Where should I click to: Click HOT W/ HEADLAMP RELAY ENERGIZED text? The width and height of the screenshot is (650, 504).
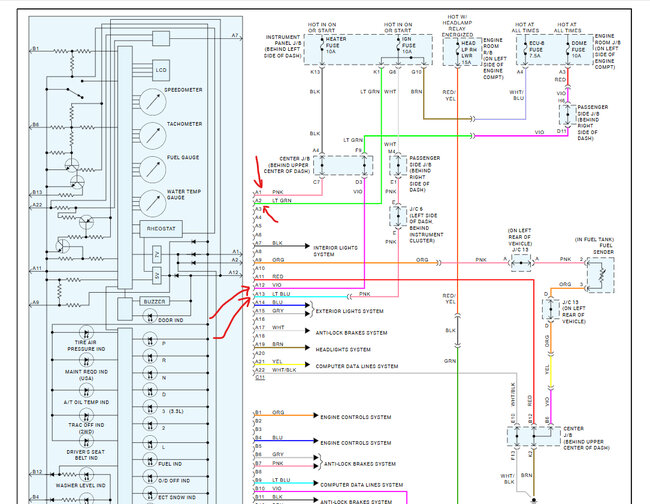(x=457, y=26)
